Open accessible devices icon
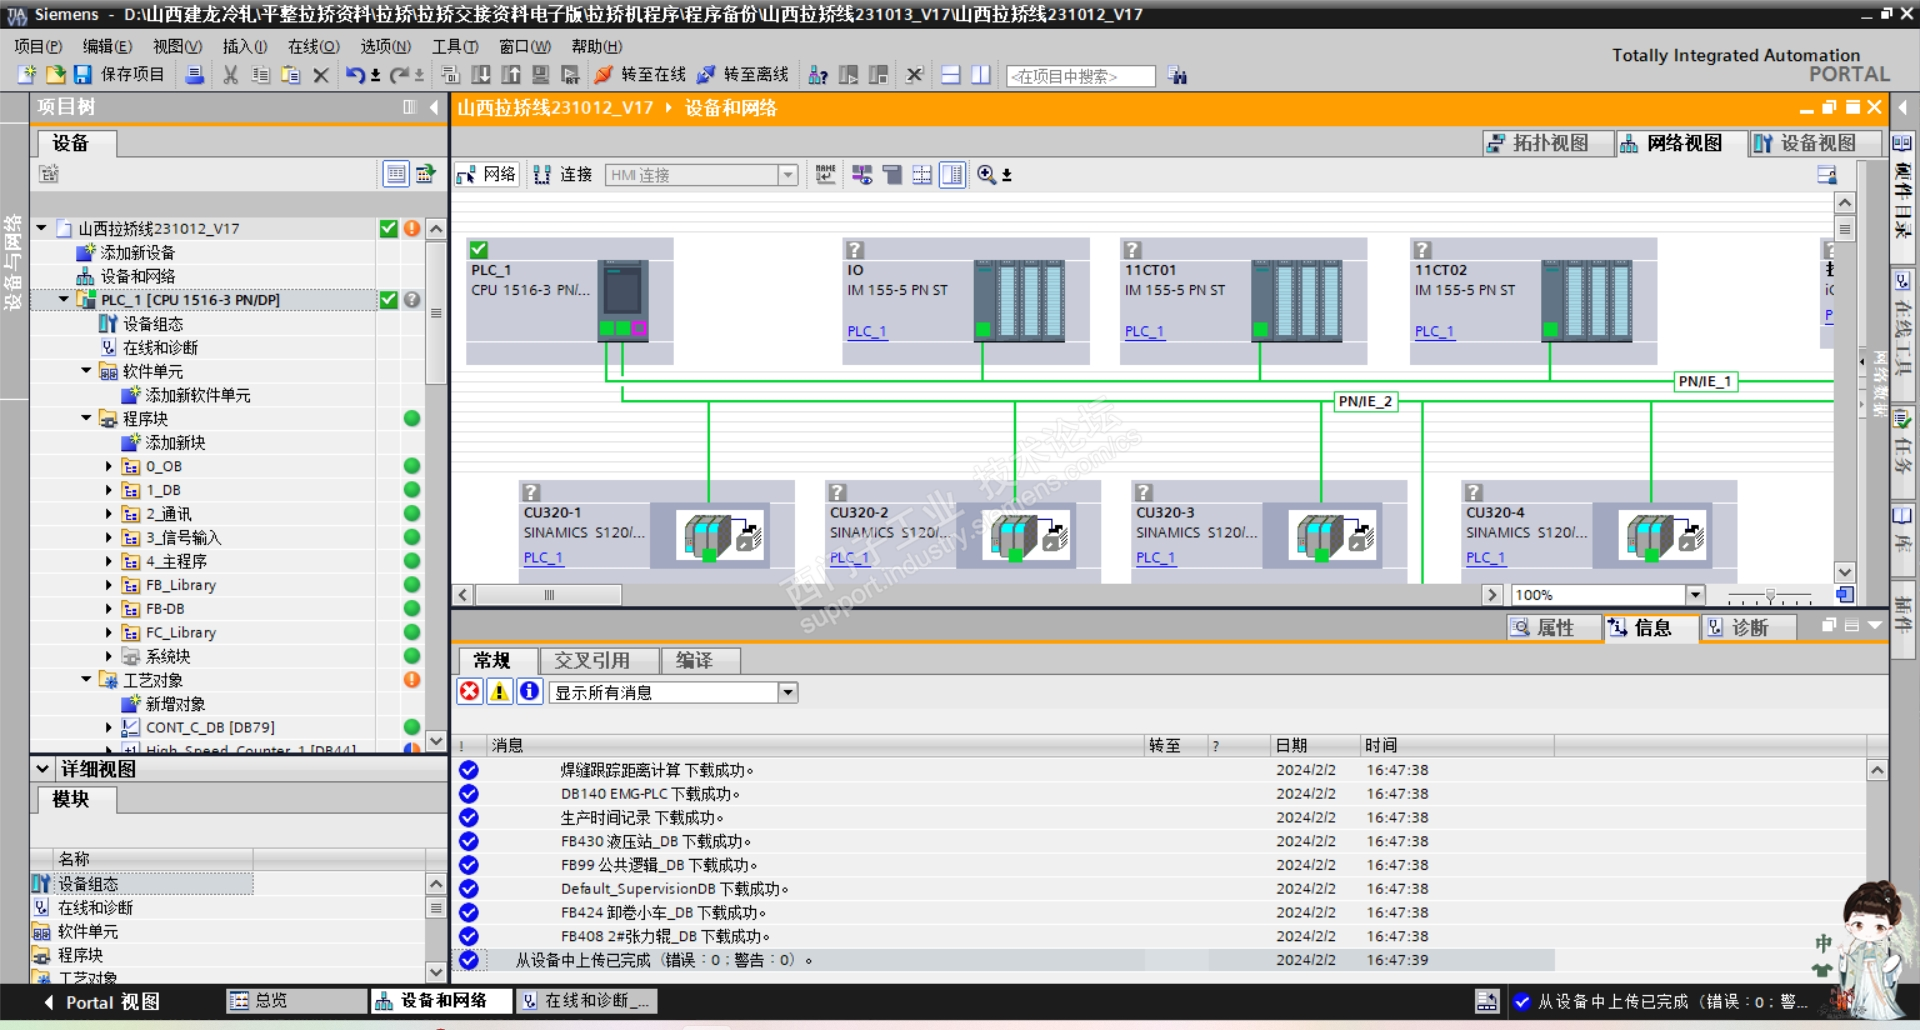1920x1030 pixels. (818, 75)
